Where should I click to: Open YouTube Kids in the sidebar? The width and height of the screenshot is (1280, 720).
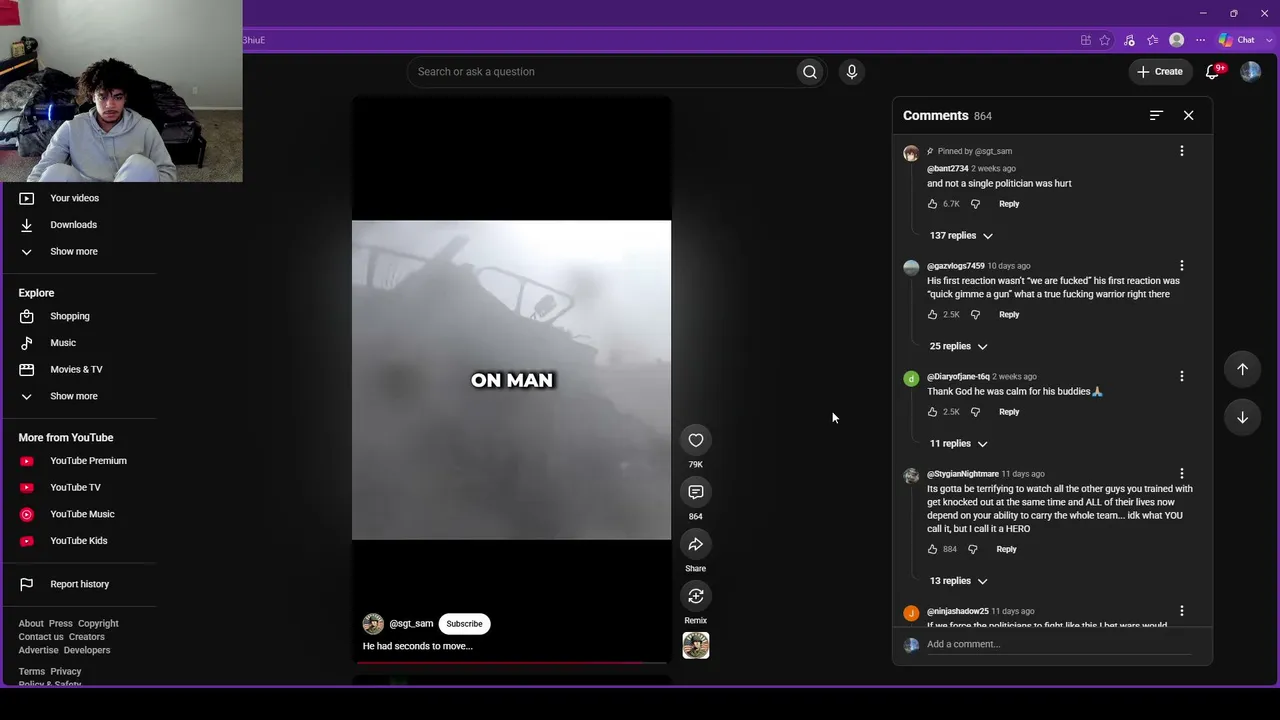coord(80,541)
